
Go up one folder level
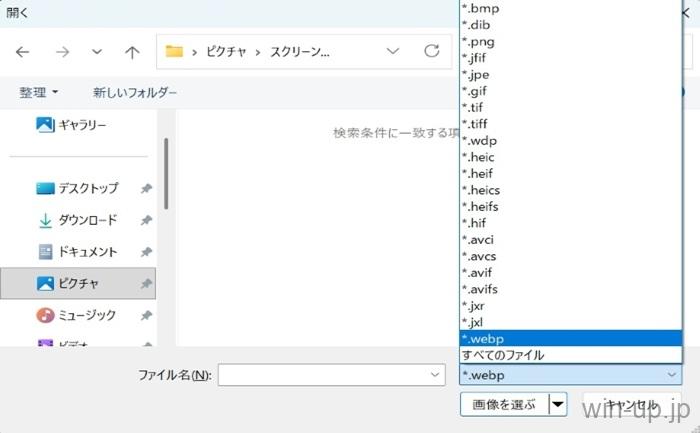coord(132,51)
